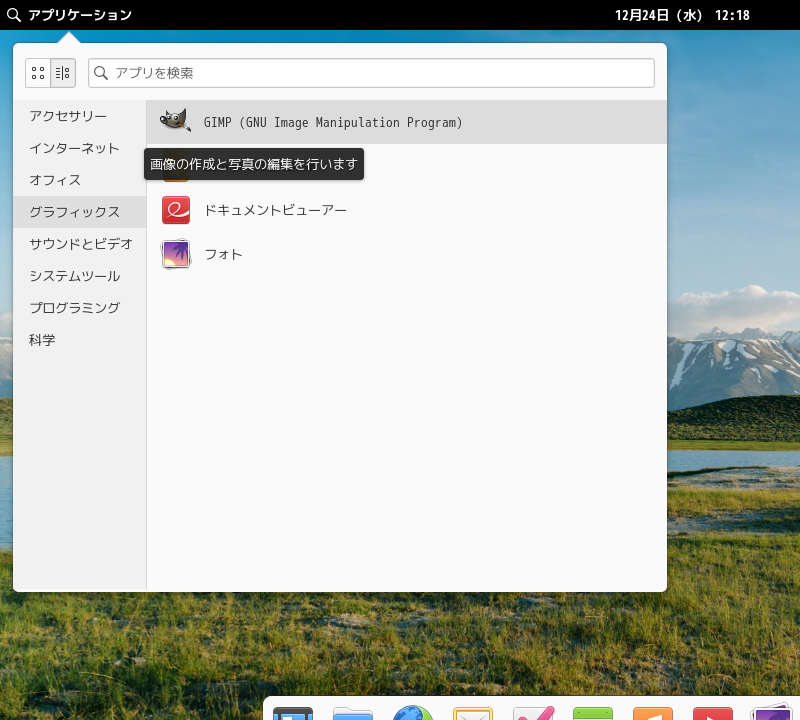This screenshot has width=800, height=720.
Task: Select the 科学 category
Action: point(80,340)
